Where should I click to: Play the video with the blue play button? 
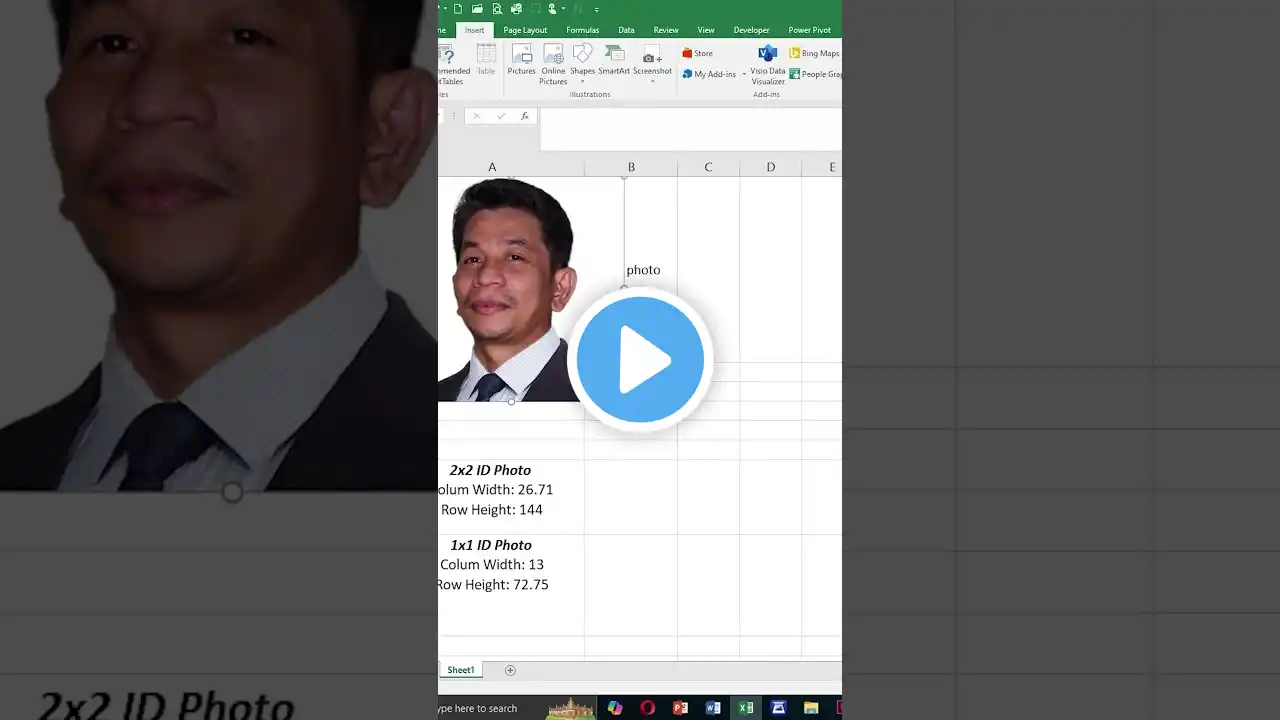[640, 360]
